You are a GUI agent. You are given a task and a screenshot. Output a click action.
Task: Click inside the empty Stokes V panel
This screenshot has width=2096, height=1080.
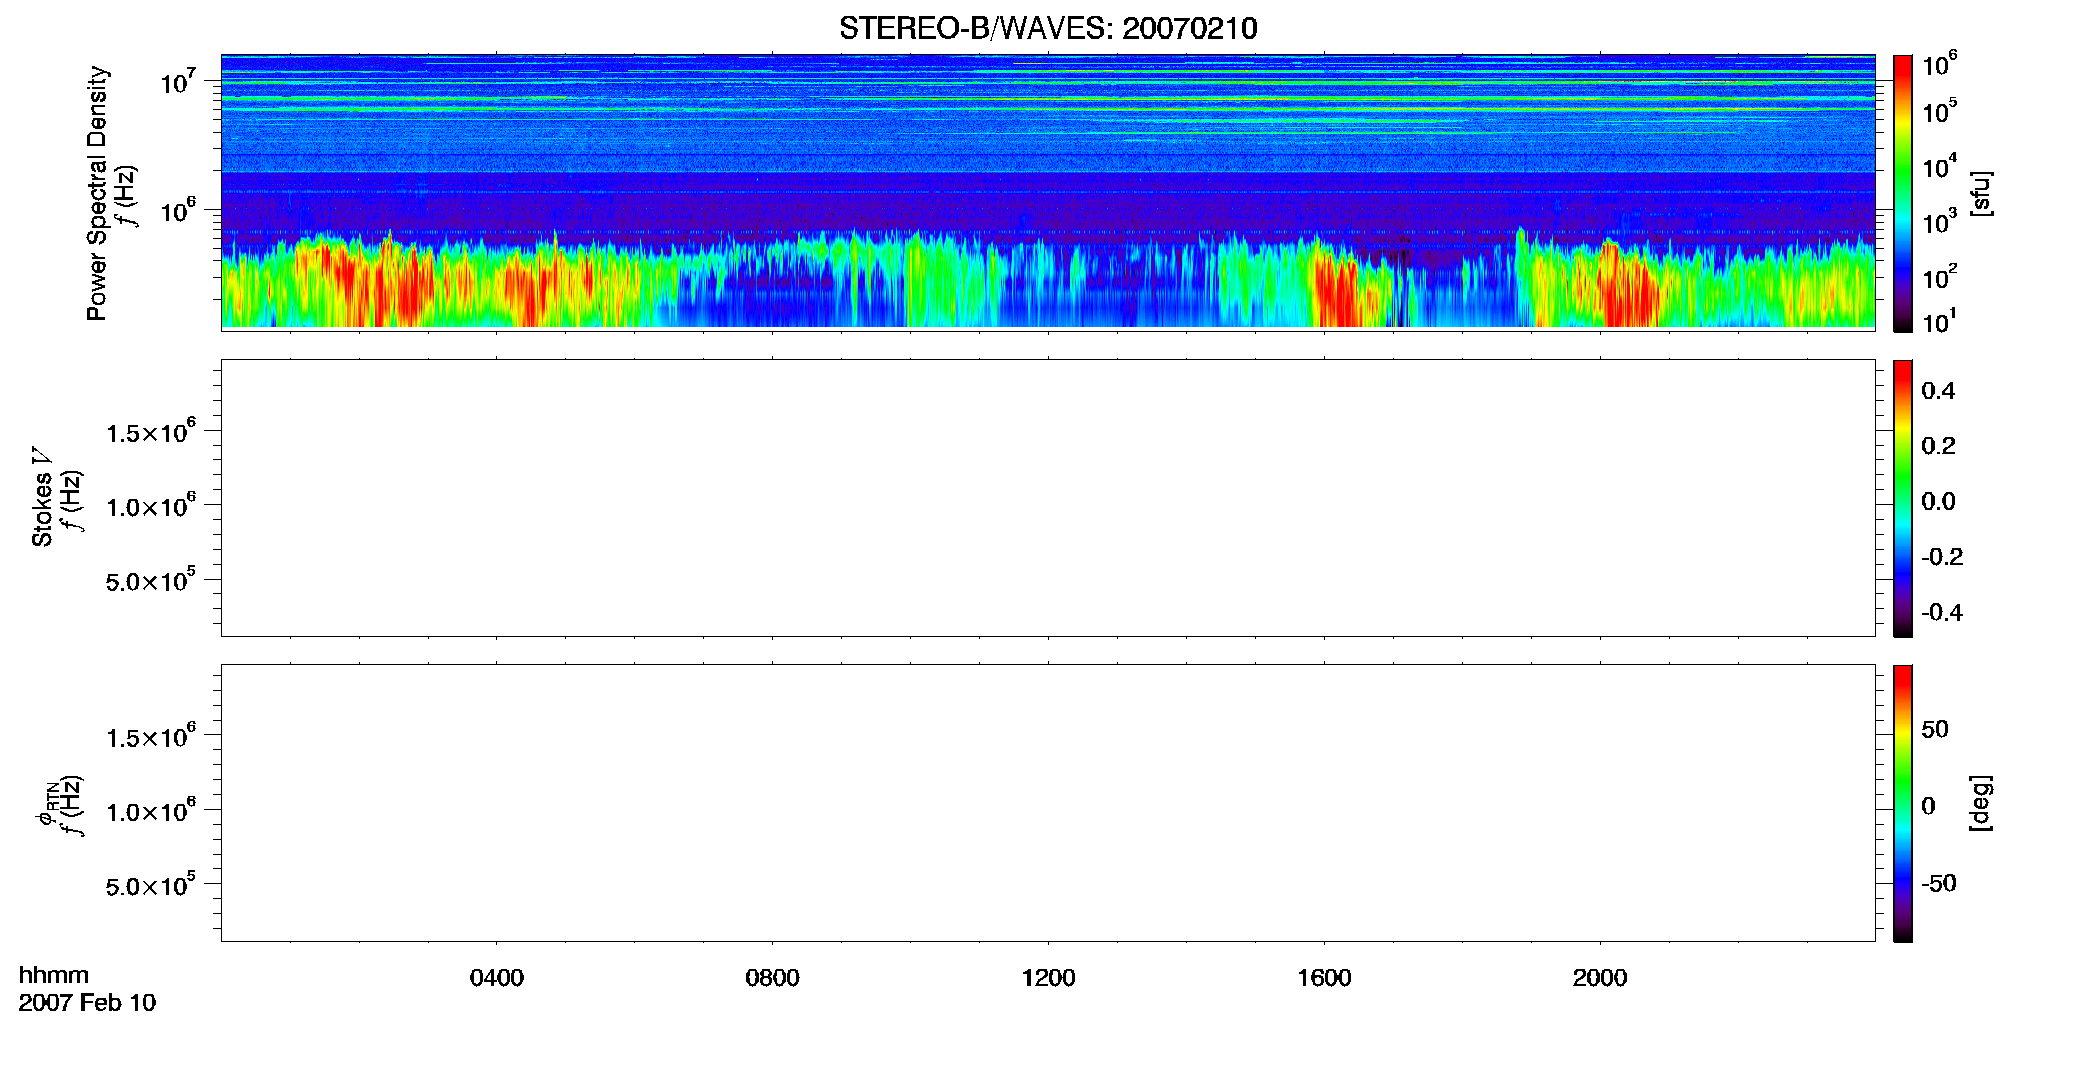[1048, 498]
